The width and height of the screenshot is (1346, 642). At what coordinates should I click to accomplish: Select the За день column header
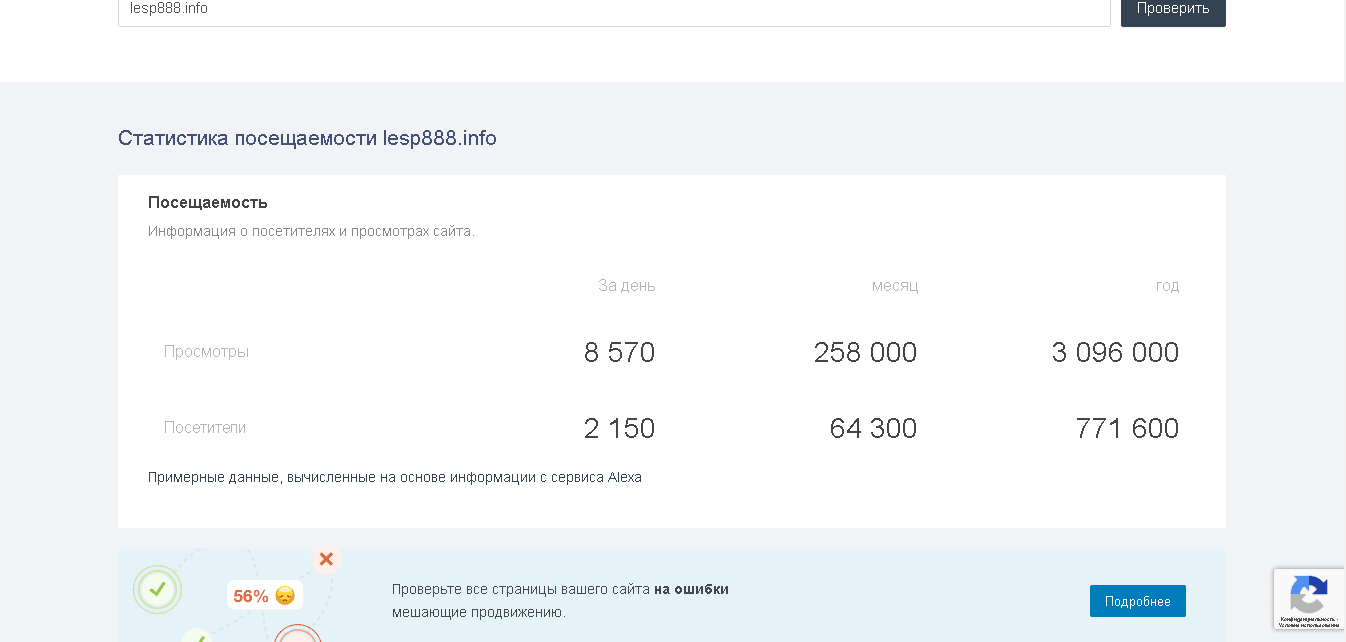tap(626, 286)
